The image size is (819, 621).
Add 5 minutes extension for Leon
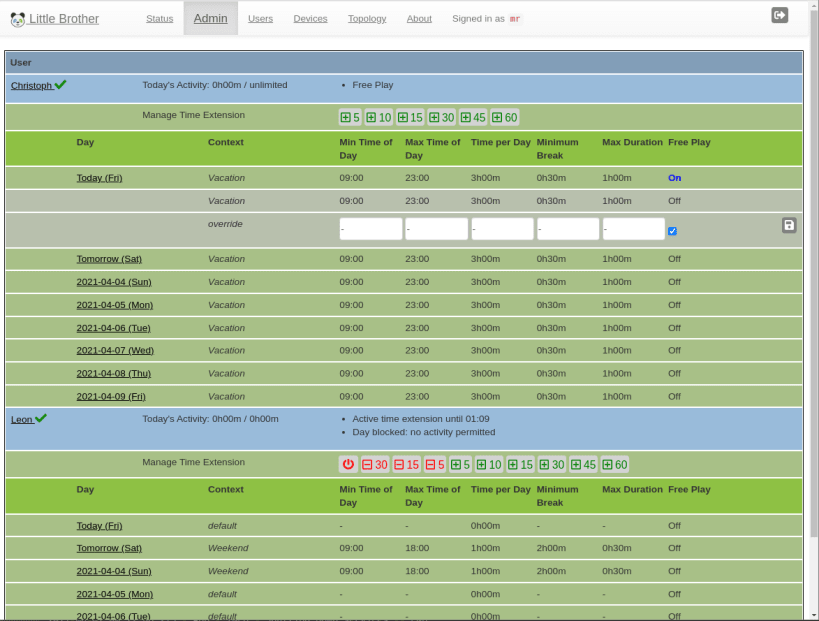[x=460, y=464]
